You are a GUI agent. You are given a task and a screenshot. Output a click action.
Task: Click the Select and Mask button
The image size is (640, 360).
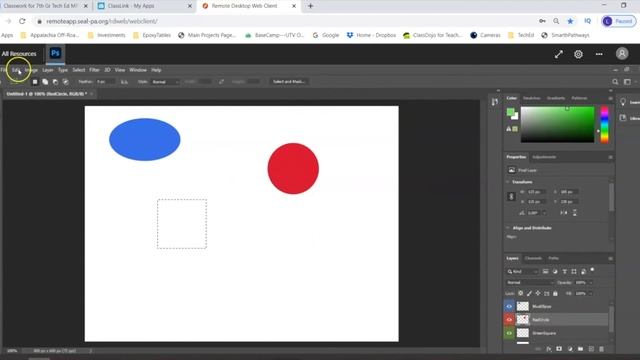pyautogui.click(x=289, y=82)
